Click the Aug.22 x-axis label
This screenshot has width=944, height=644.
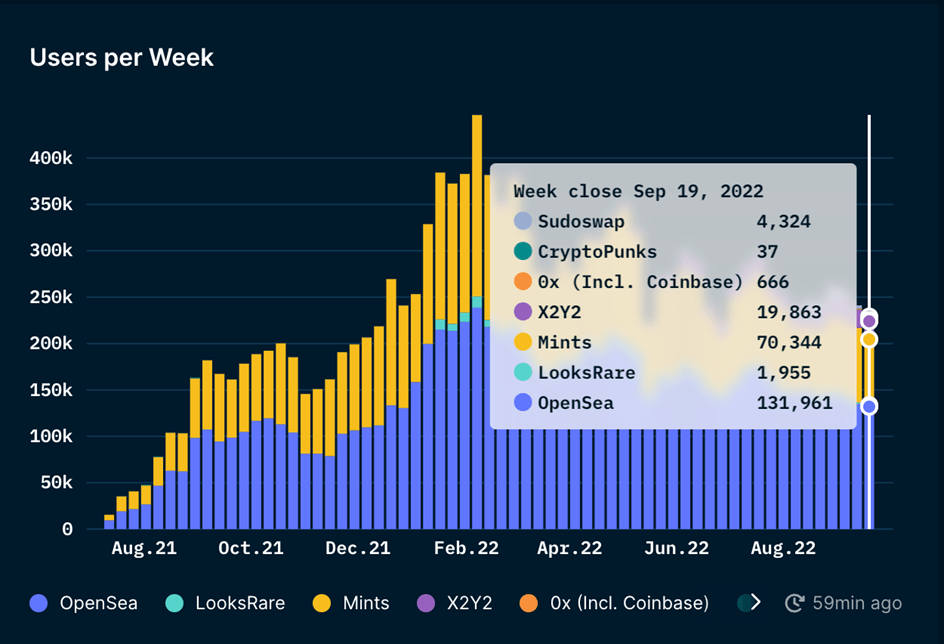tap(783, 548)
